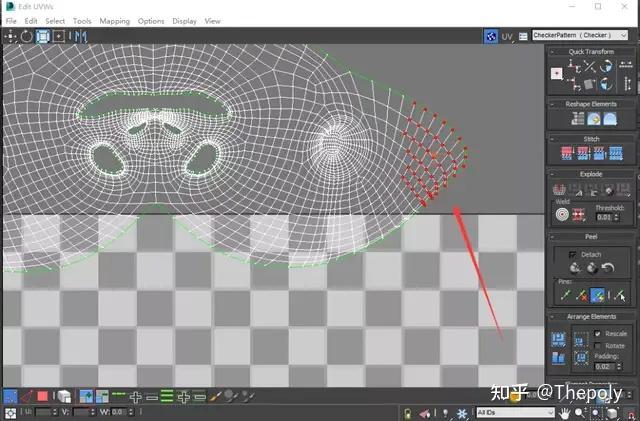640x421 pixels.
Task: Collapse the Reshape Elements rollout
Action: pyautogui.click(x=552, y=104)
